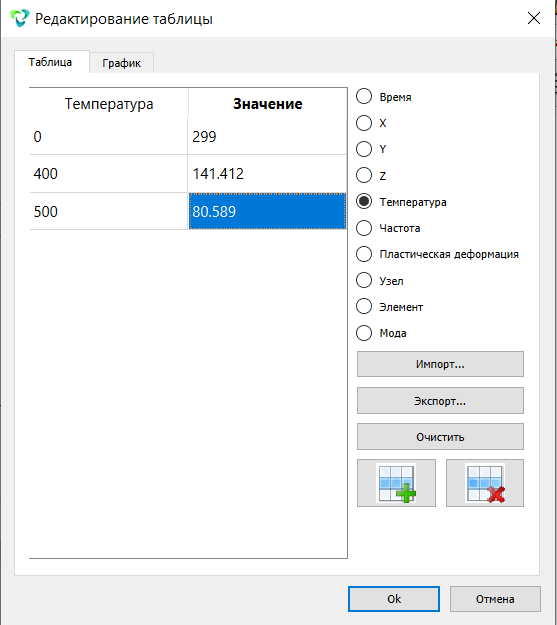557x625 pixels.
Task: Click the Значение column header
Action: [267, 104]
